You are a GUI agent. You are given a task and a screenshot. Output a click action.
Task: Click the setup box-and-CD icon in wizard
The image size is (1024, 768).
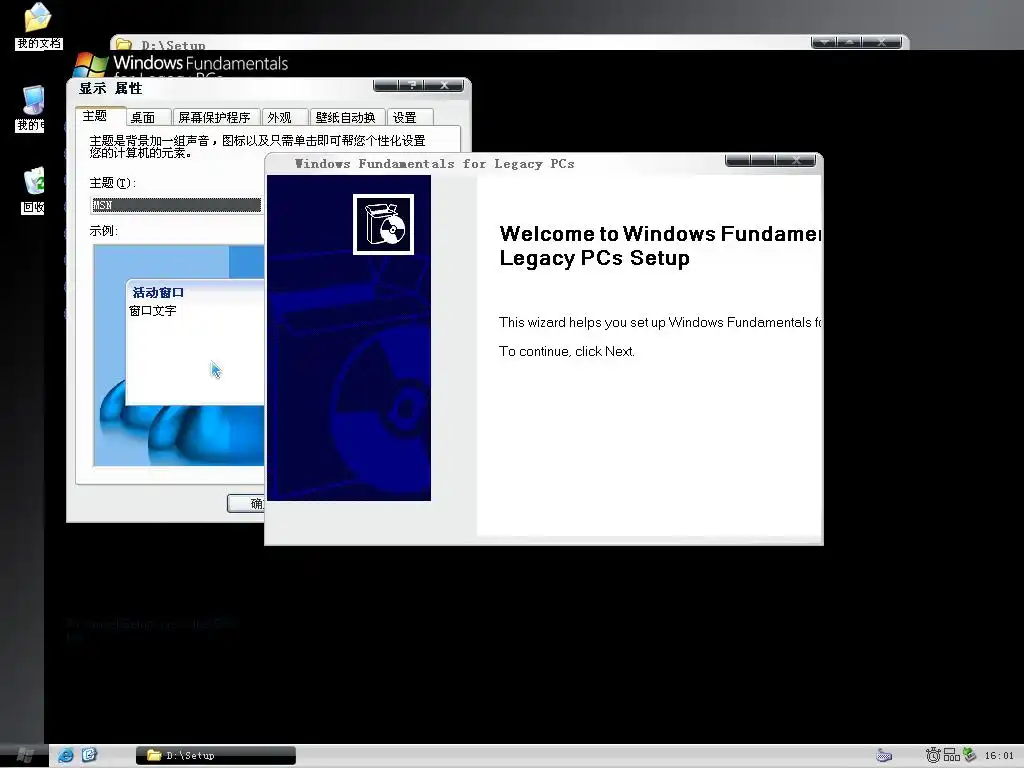click(x=383, y=225)
